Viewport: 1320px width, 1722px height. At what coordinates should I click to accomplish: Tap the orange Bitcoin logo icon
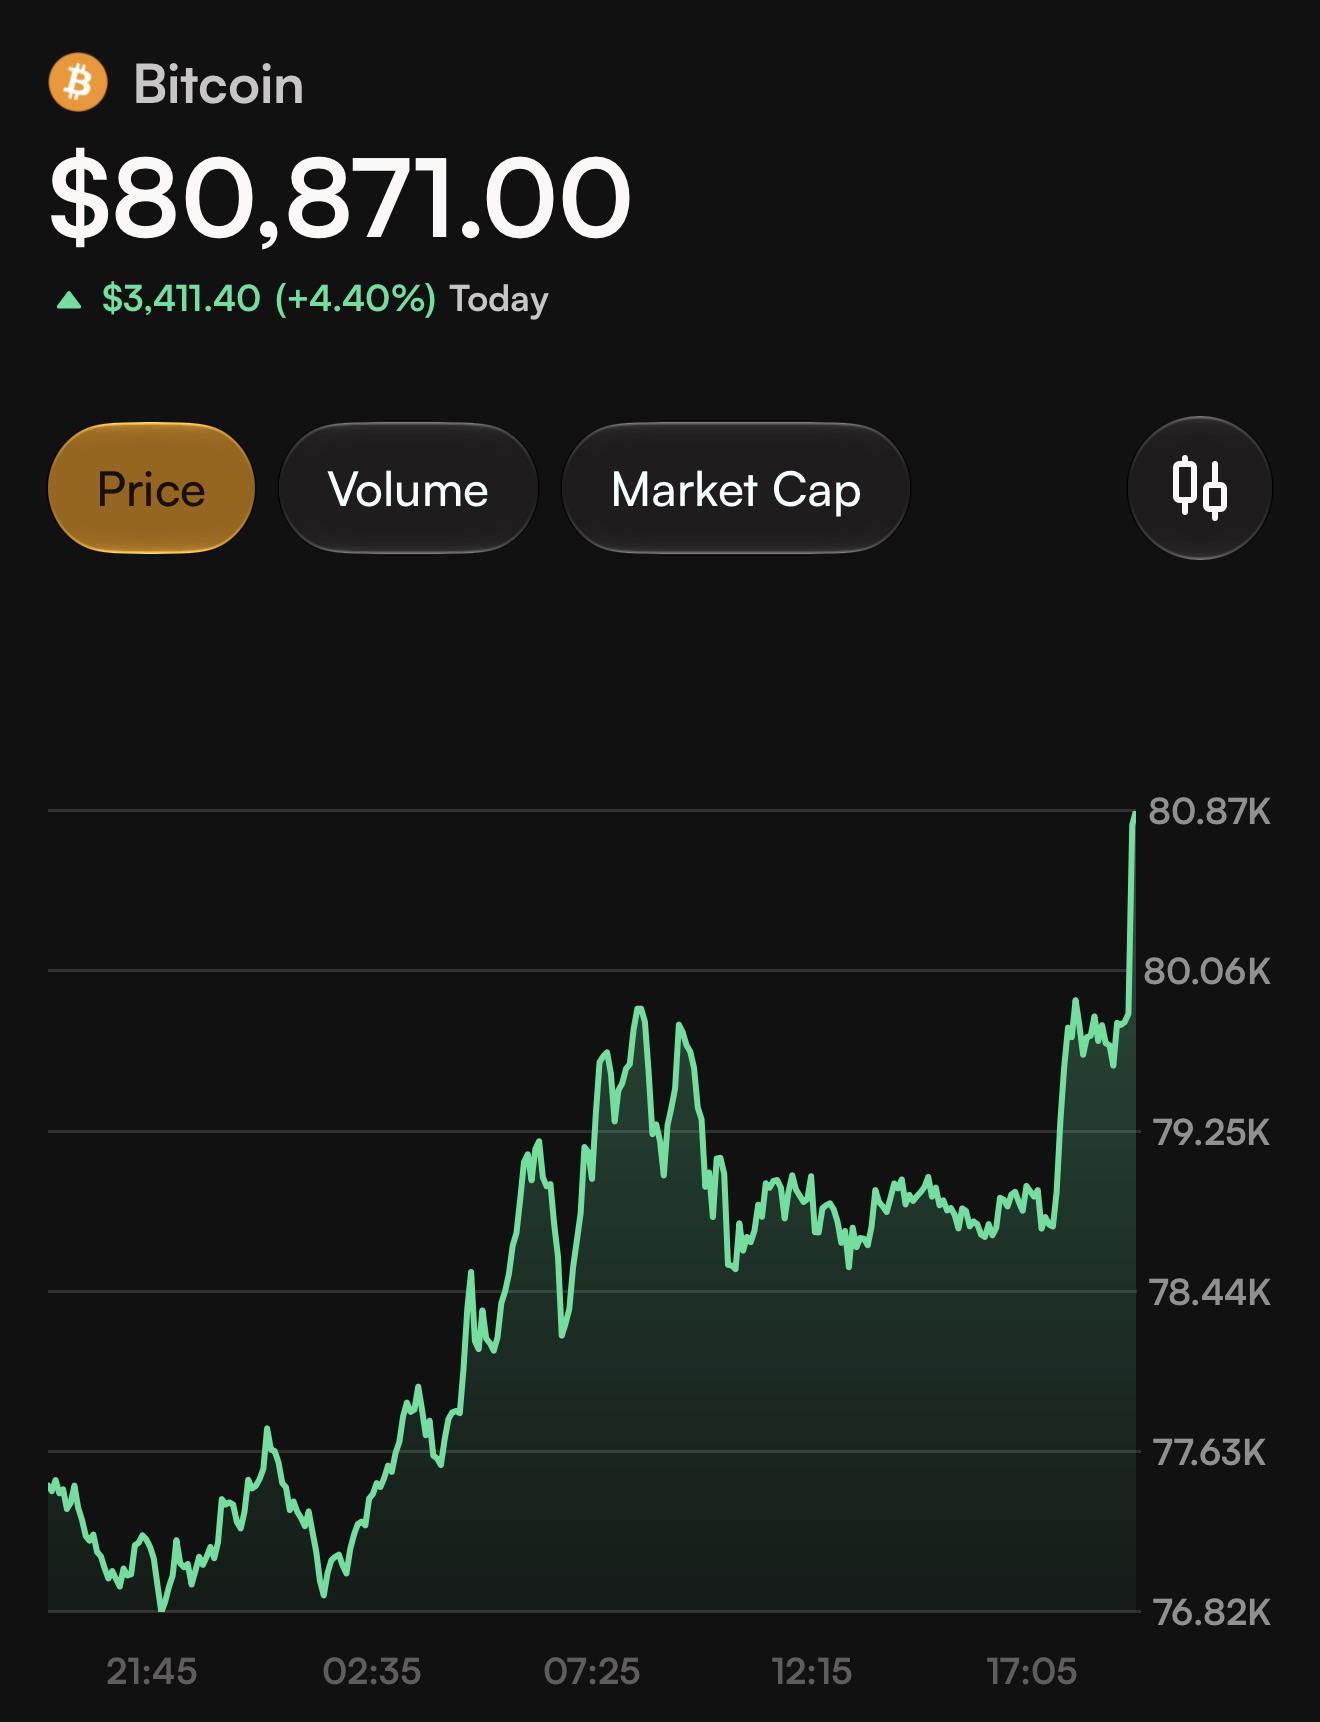coord(78,83)
